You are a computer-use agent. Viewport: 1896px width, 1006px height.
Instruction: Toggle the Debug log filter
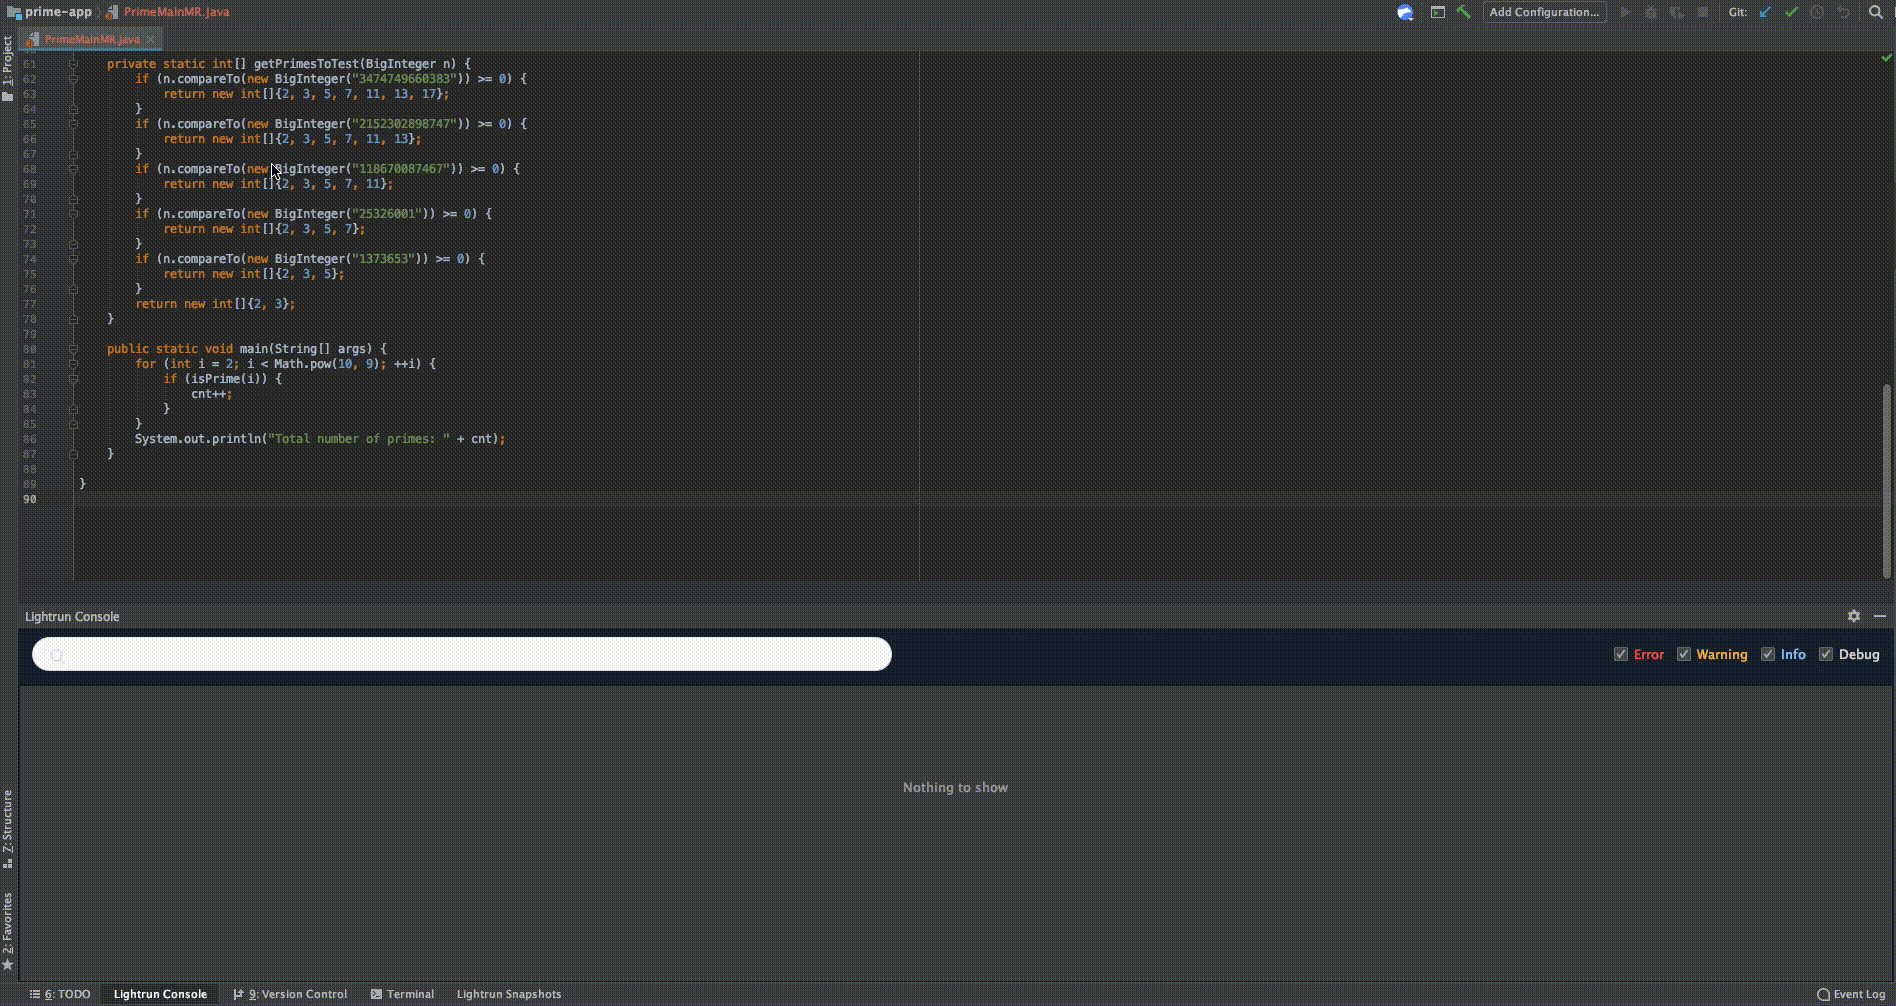[x=1826, y=653]
